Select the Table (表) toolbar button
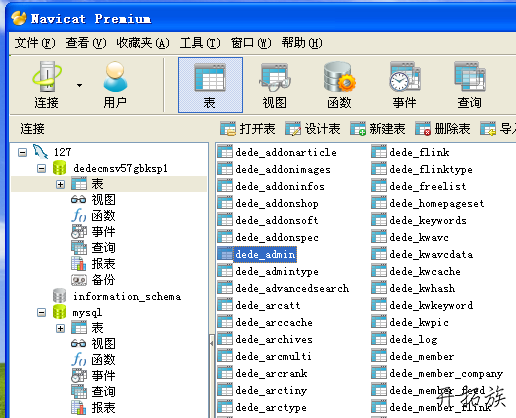 point(210,85)
